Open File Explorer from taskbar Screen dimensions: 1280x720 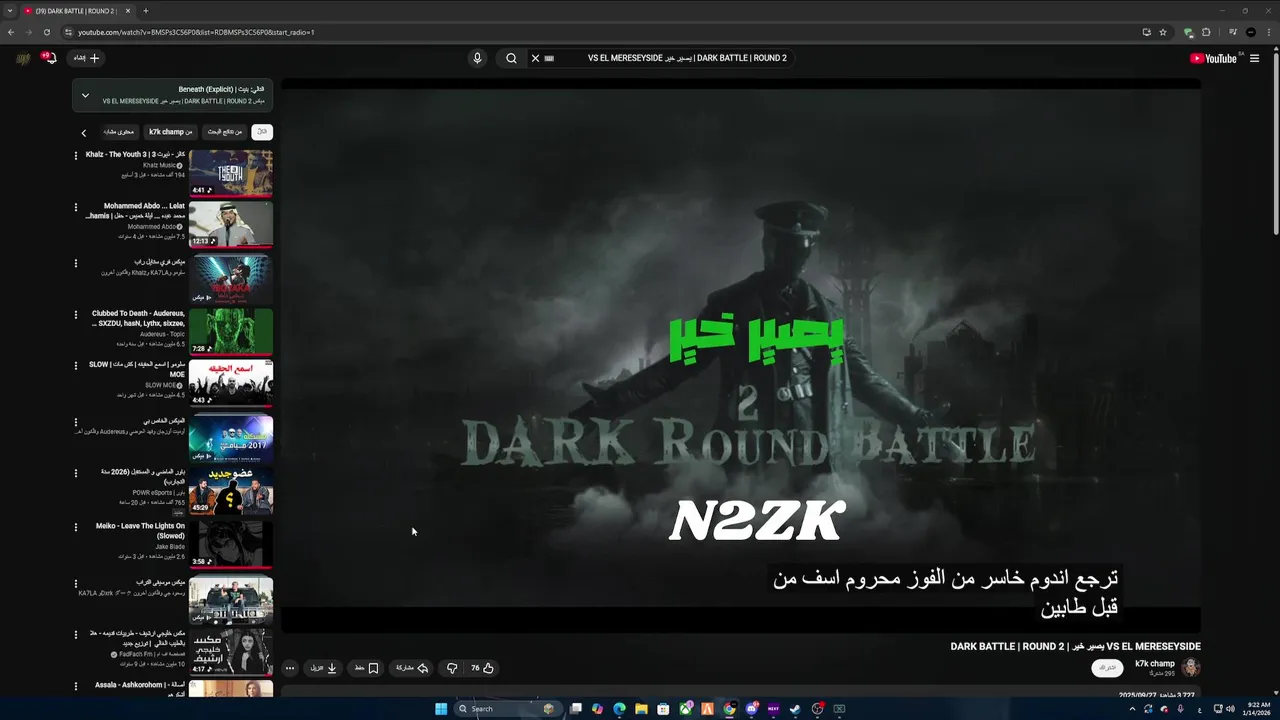pyautogui.click(x=641, y=709)
